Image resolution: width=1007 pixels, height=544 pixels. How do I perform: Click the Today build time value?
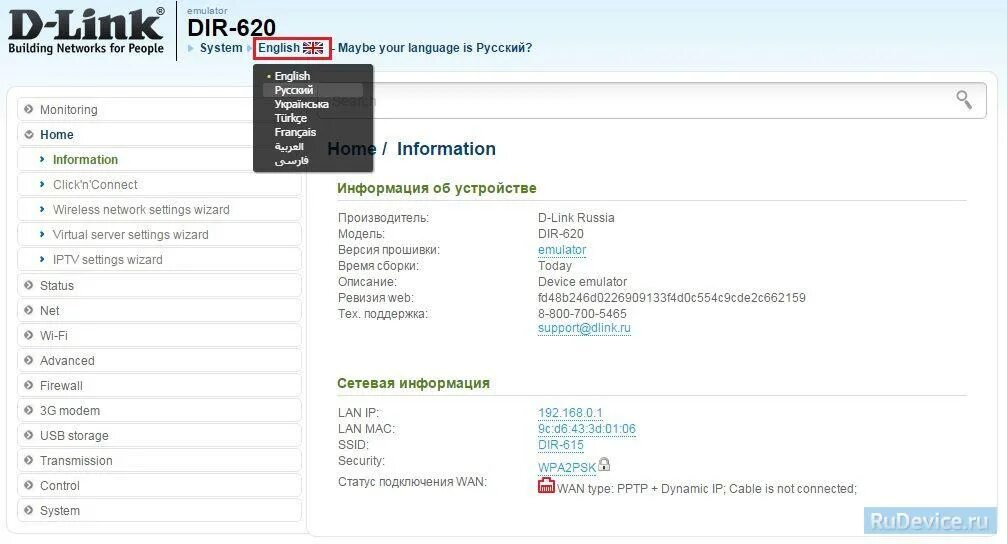(x=555, y=266)
